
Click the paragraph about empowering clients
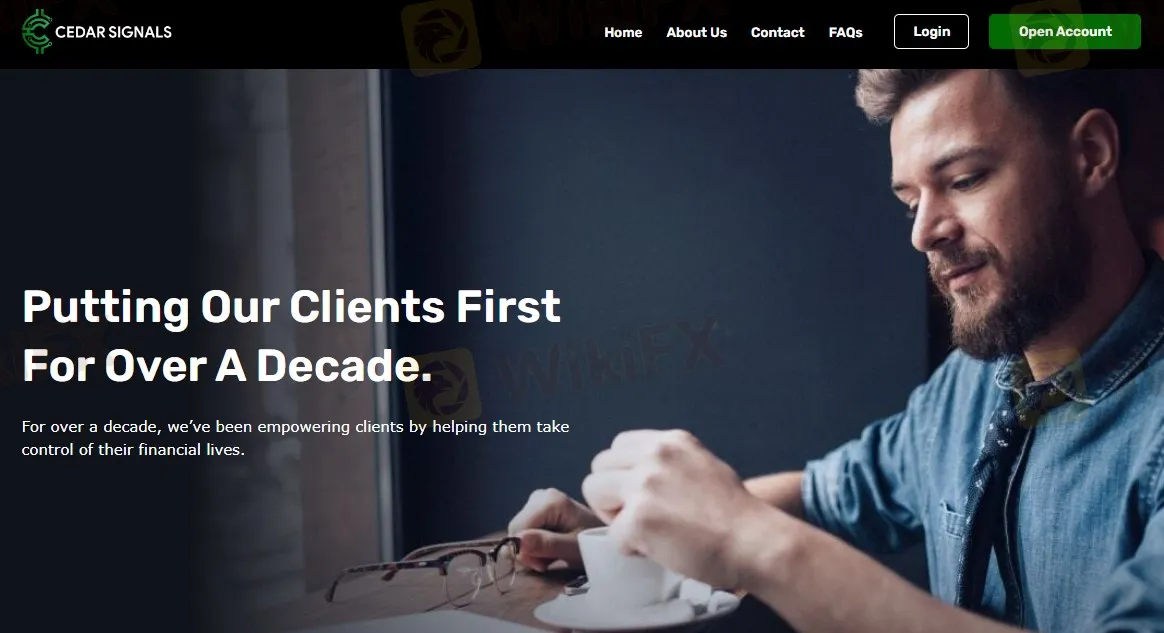295,438
